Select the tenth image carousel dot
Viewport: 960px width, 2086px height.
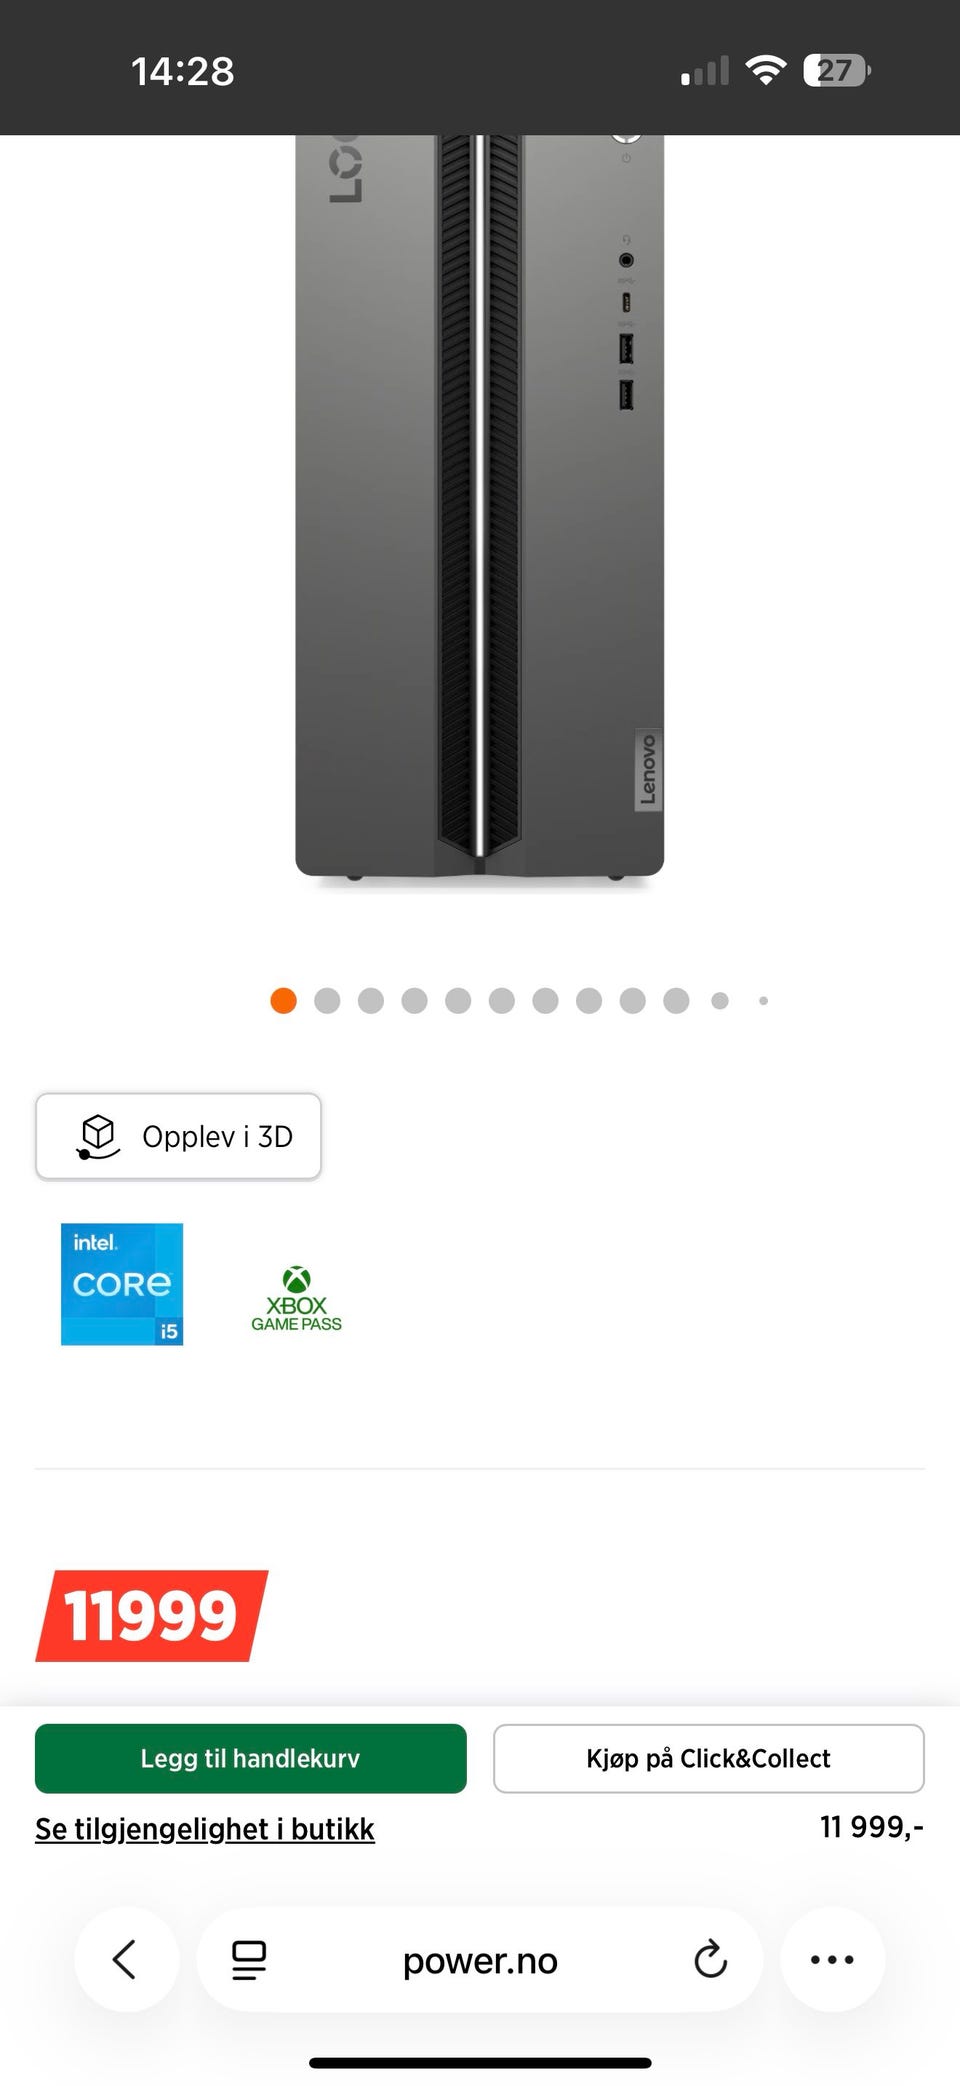tap(676, 1001)
